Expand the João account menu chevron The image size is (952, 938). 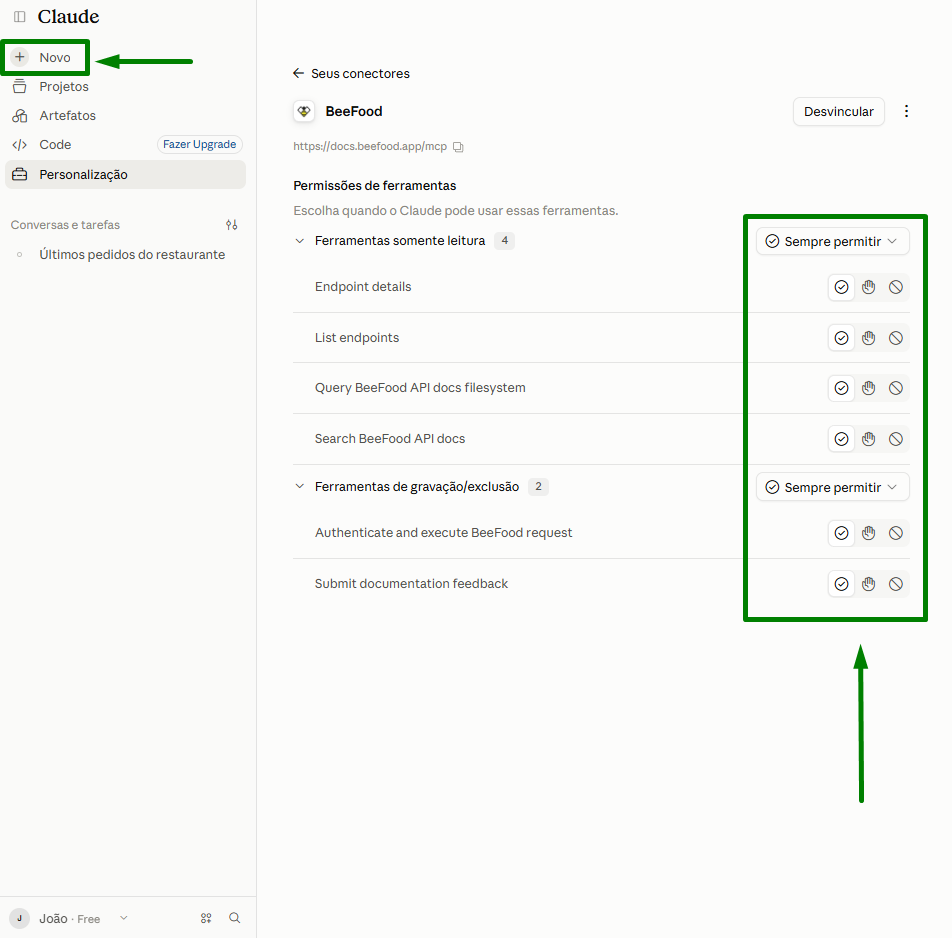click(x=124, y=918)
